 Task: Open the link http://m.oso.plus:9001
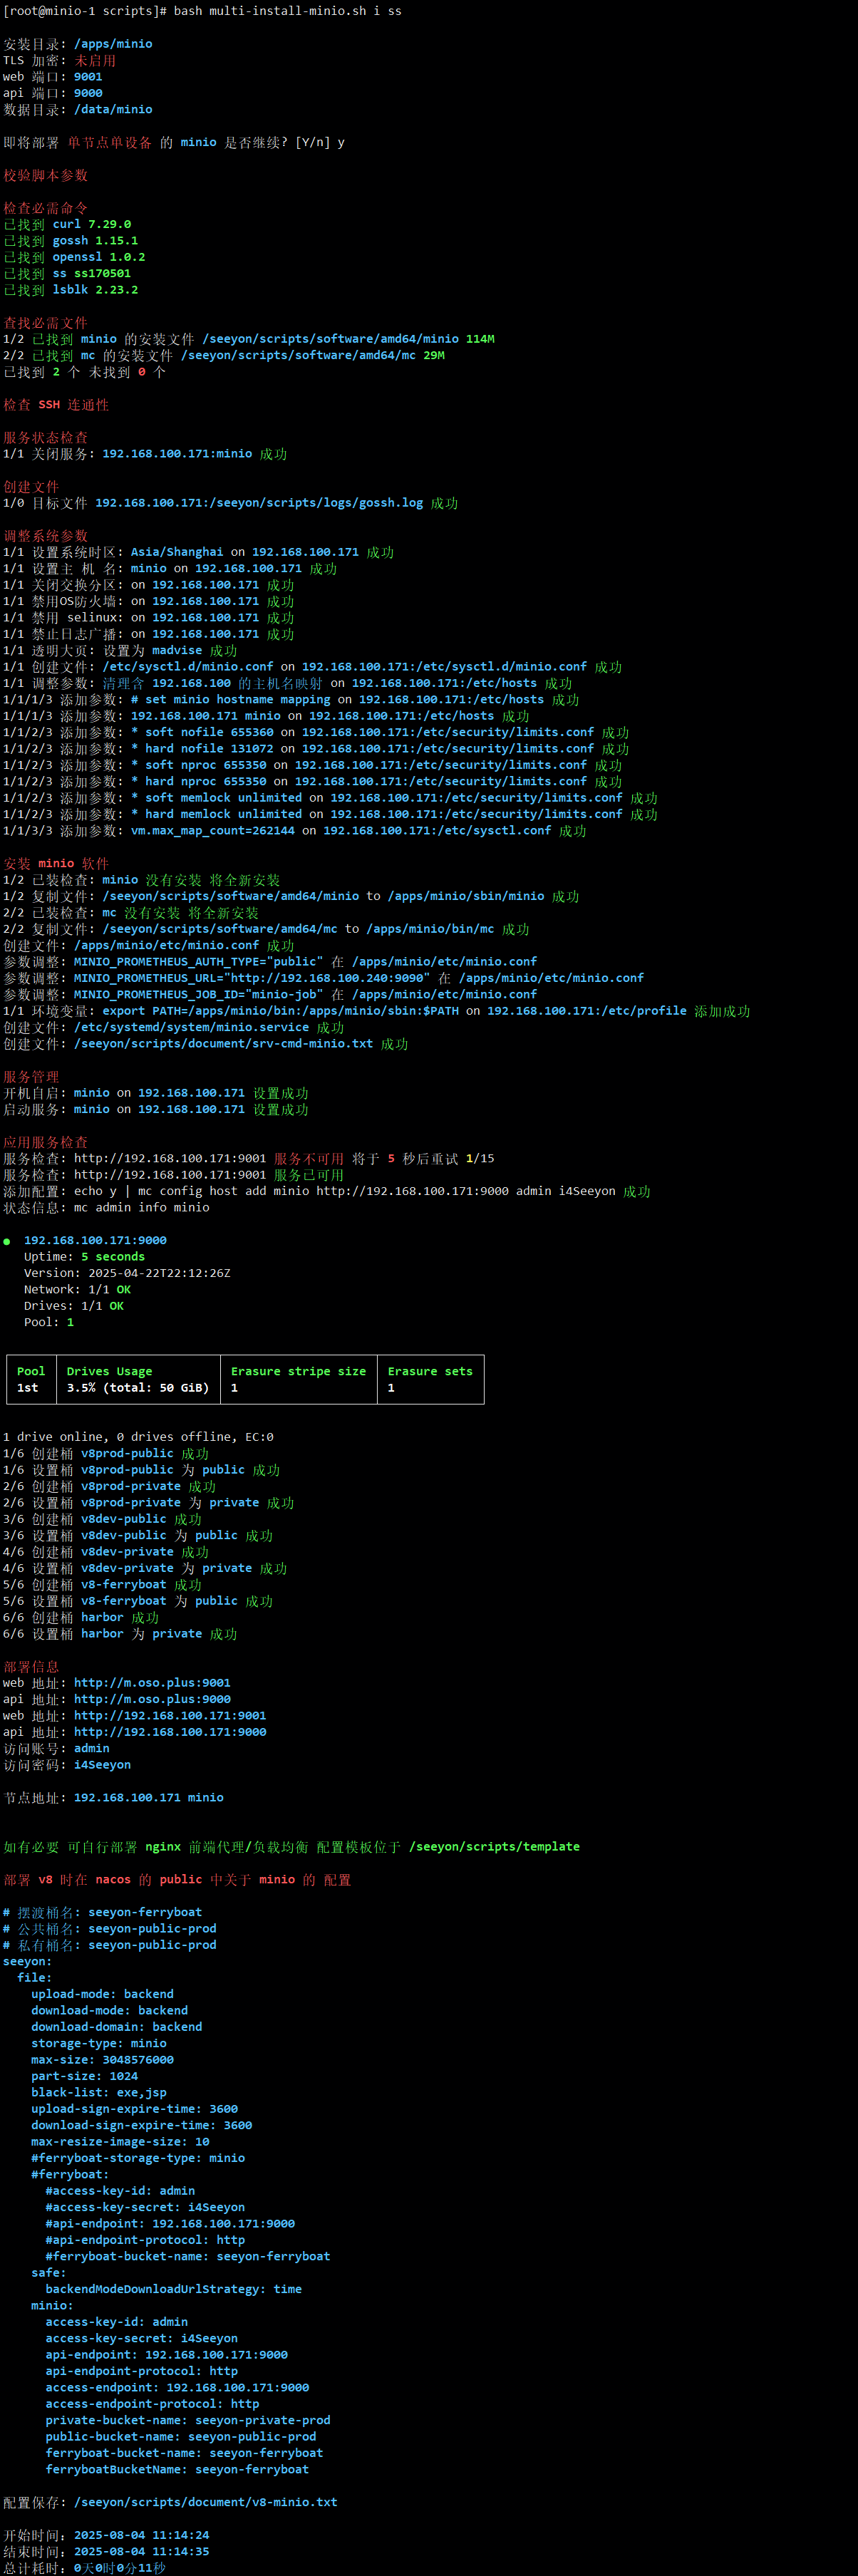(x=152, y=1683)
